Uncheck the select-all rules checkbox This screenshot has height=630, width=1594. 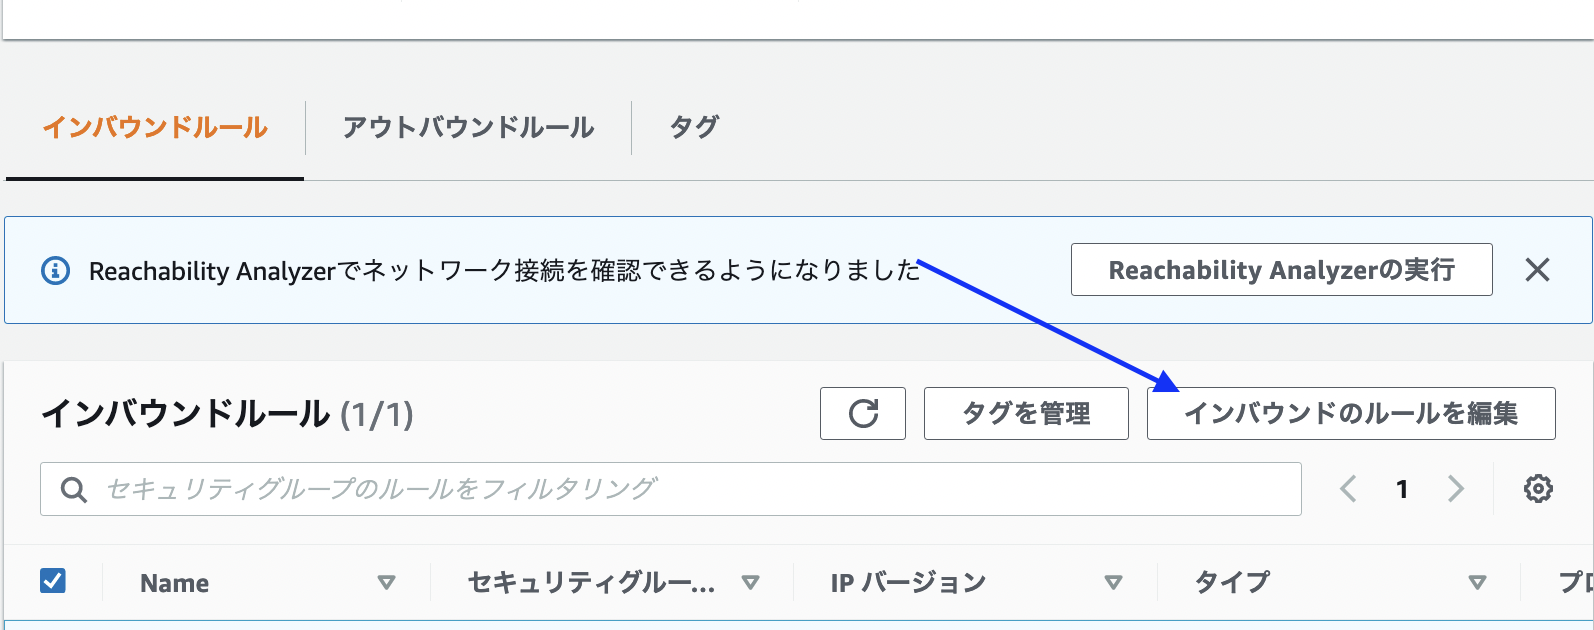point(53,581)
